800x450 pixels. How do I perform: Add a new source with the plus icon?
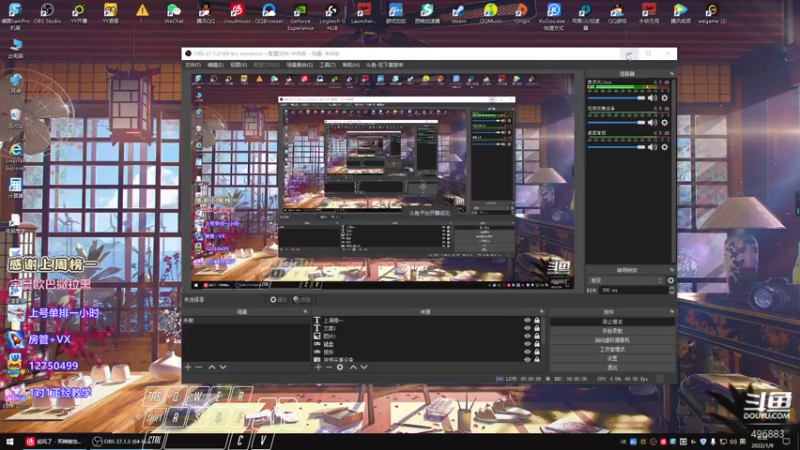[x=318, y=367]
